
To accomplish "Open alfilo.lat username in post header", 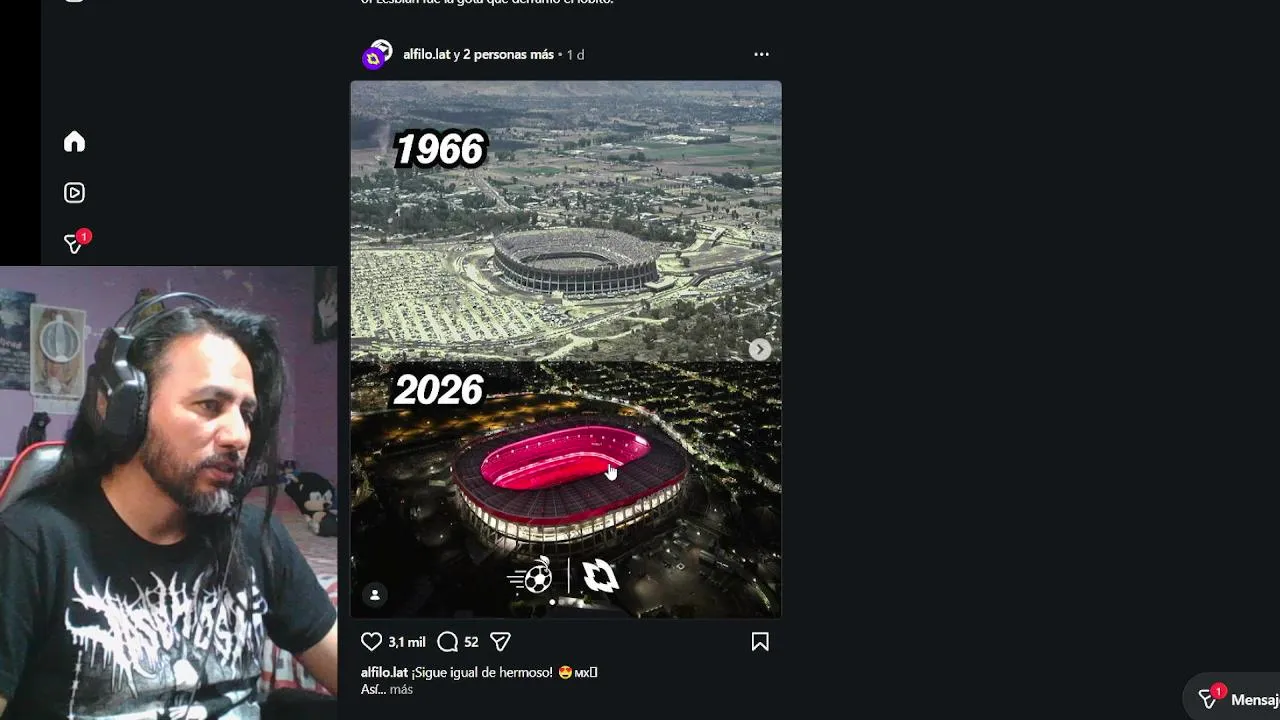I will click(426, 55).
